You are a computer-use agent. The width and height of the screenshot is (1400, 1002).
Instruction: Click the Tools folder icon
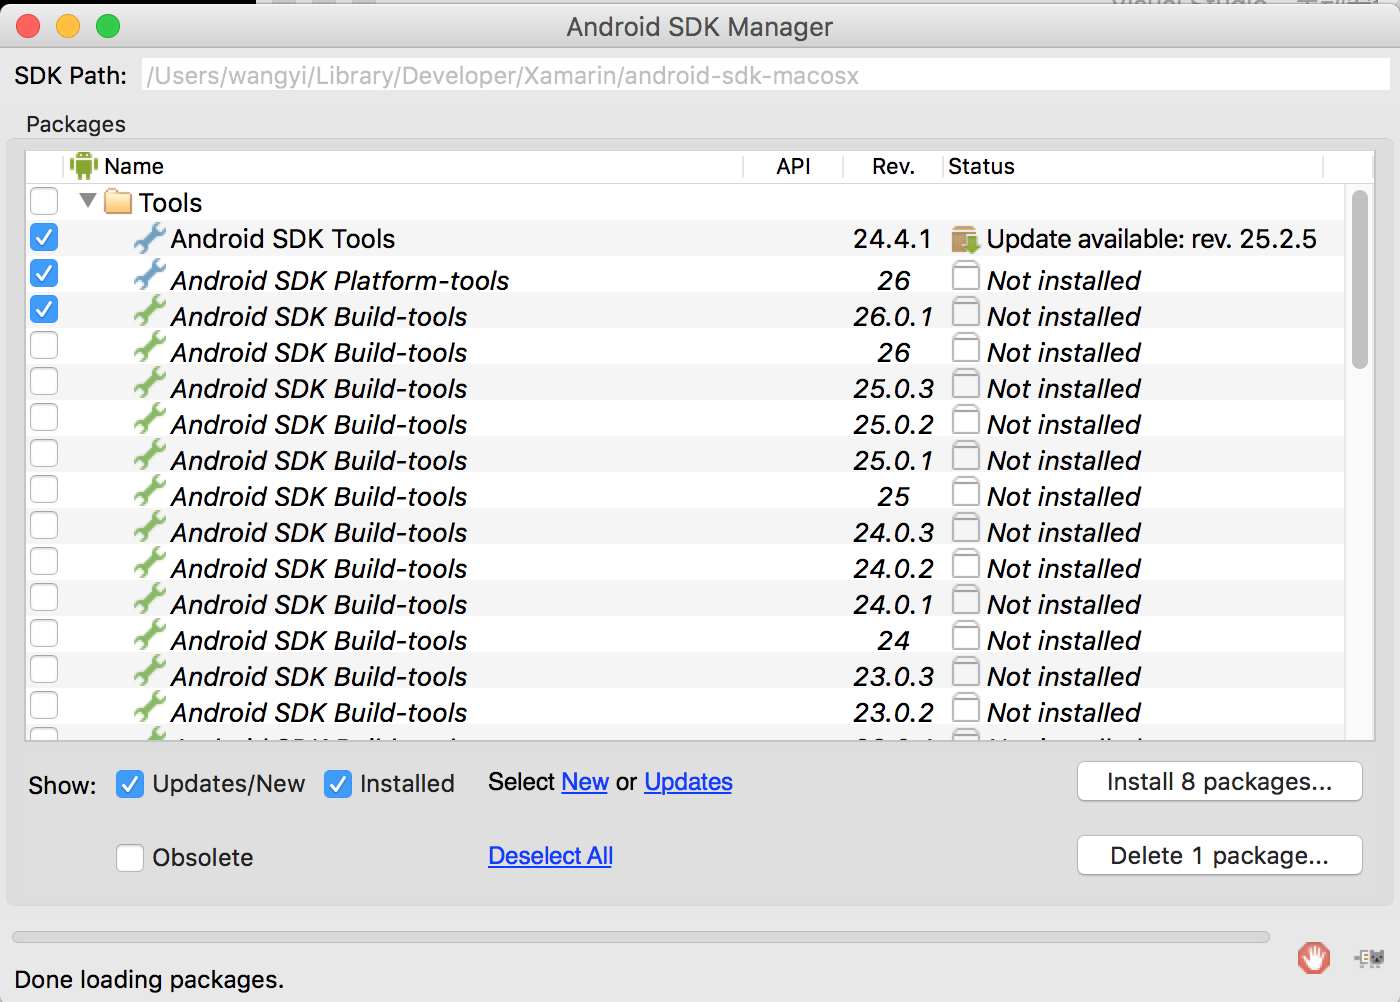pos(118,202)
